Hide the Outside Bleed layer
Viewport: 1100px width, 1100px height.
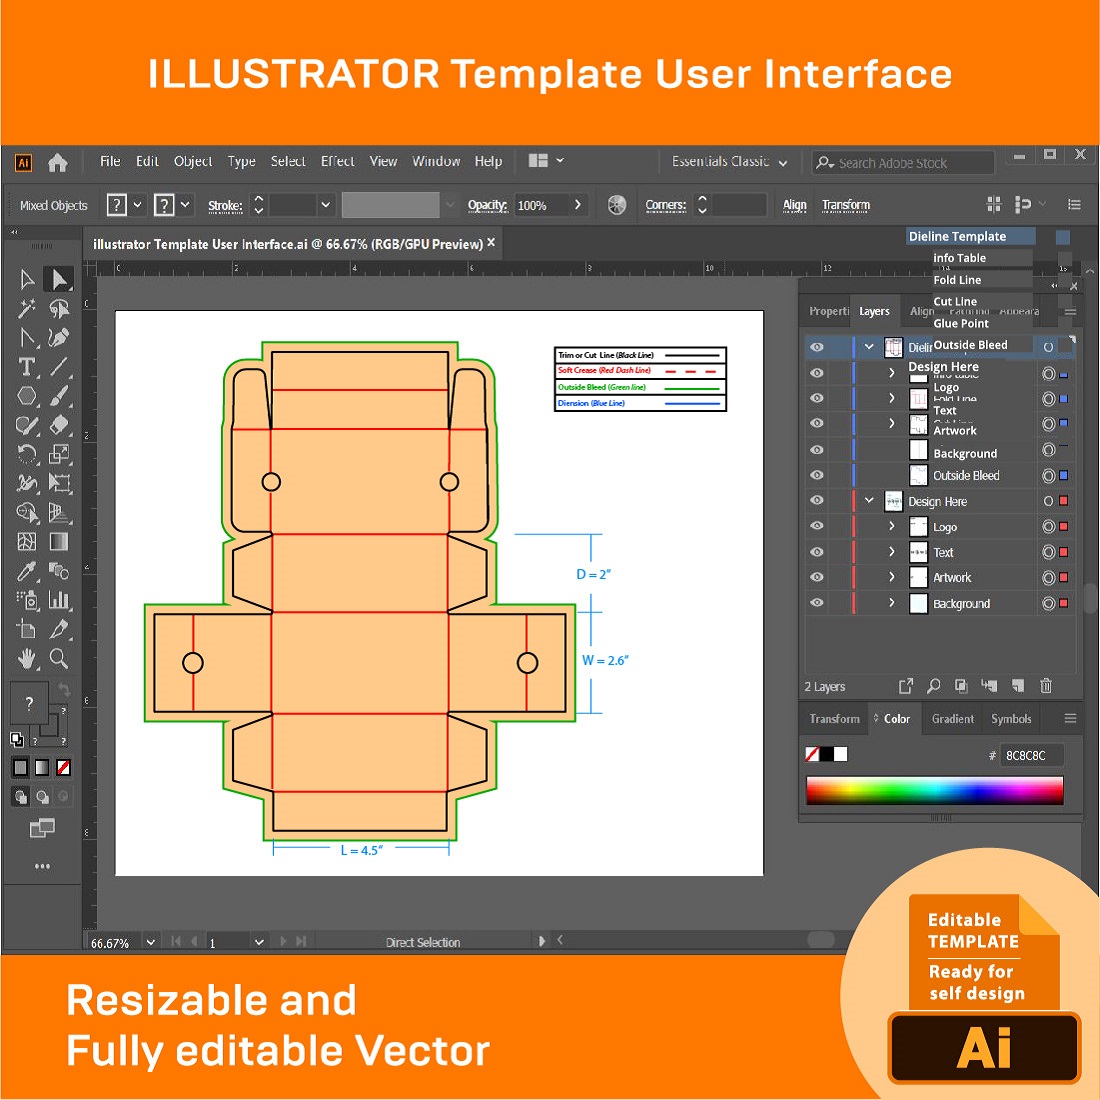[x=817, y=475]
